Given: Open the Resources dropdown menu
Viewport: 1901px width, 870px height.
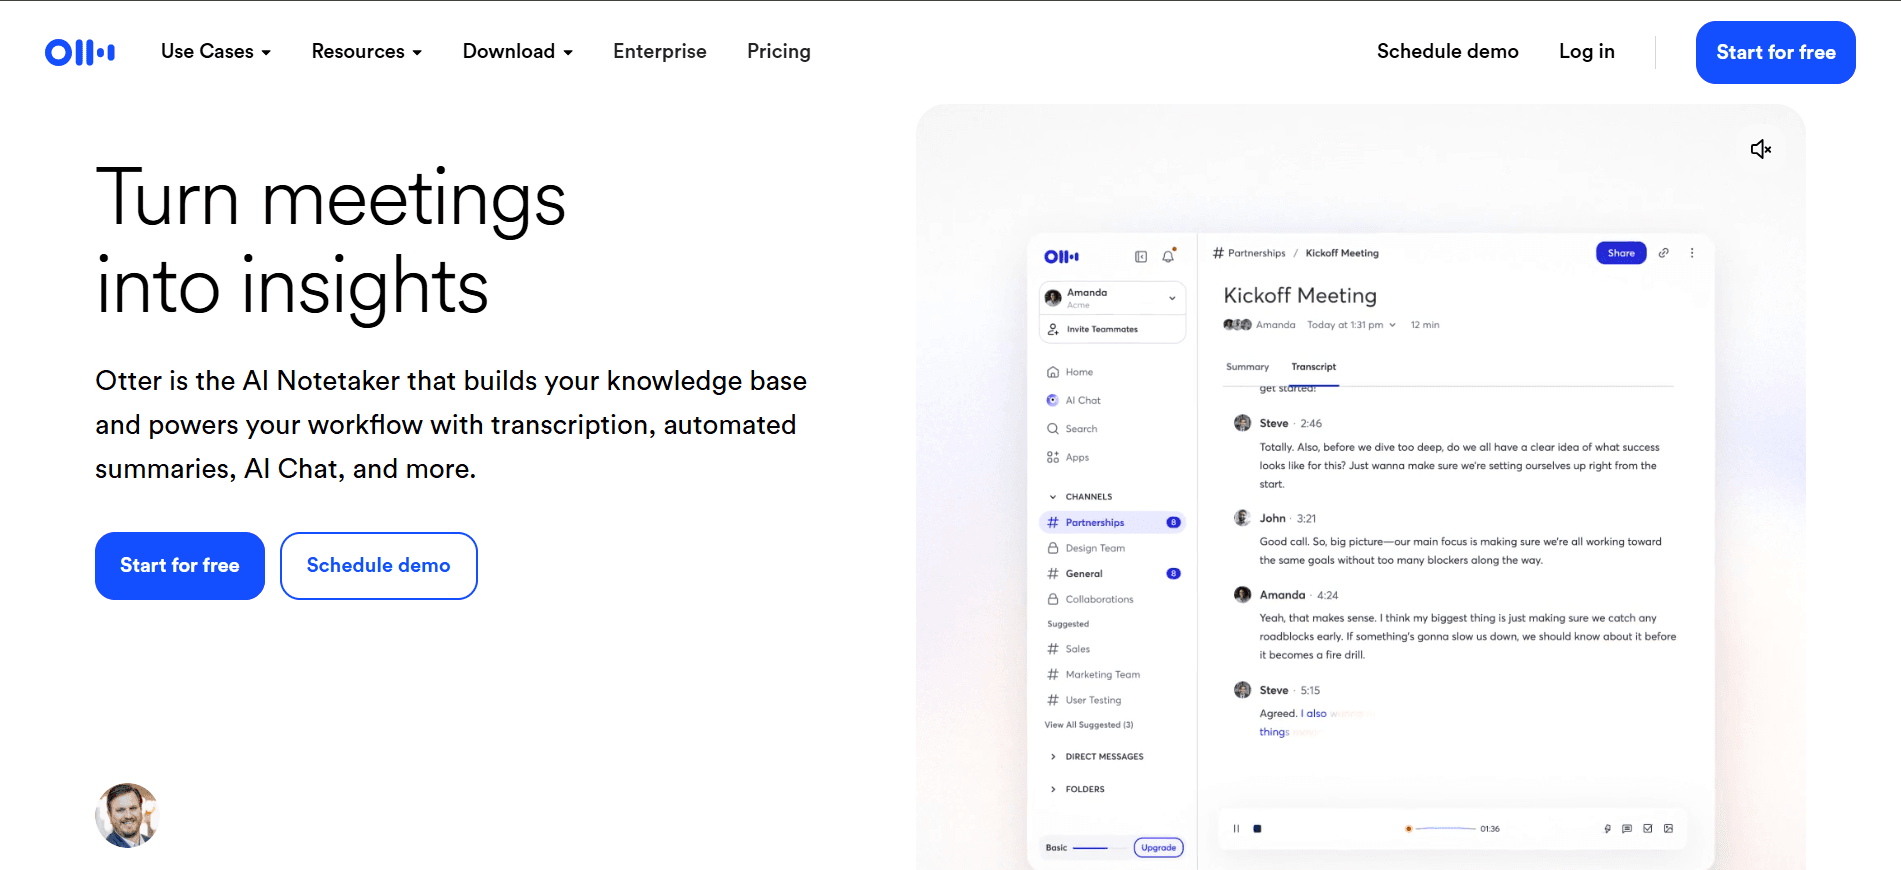Looking at the screenshot, I should coord(367,52).
